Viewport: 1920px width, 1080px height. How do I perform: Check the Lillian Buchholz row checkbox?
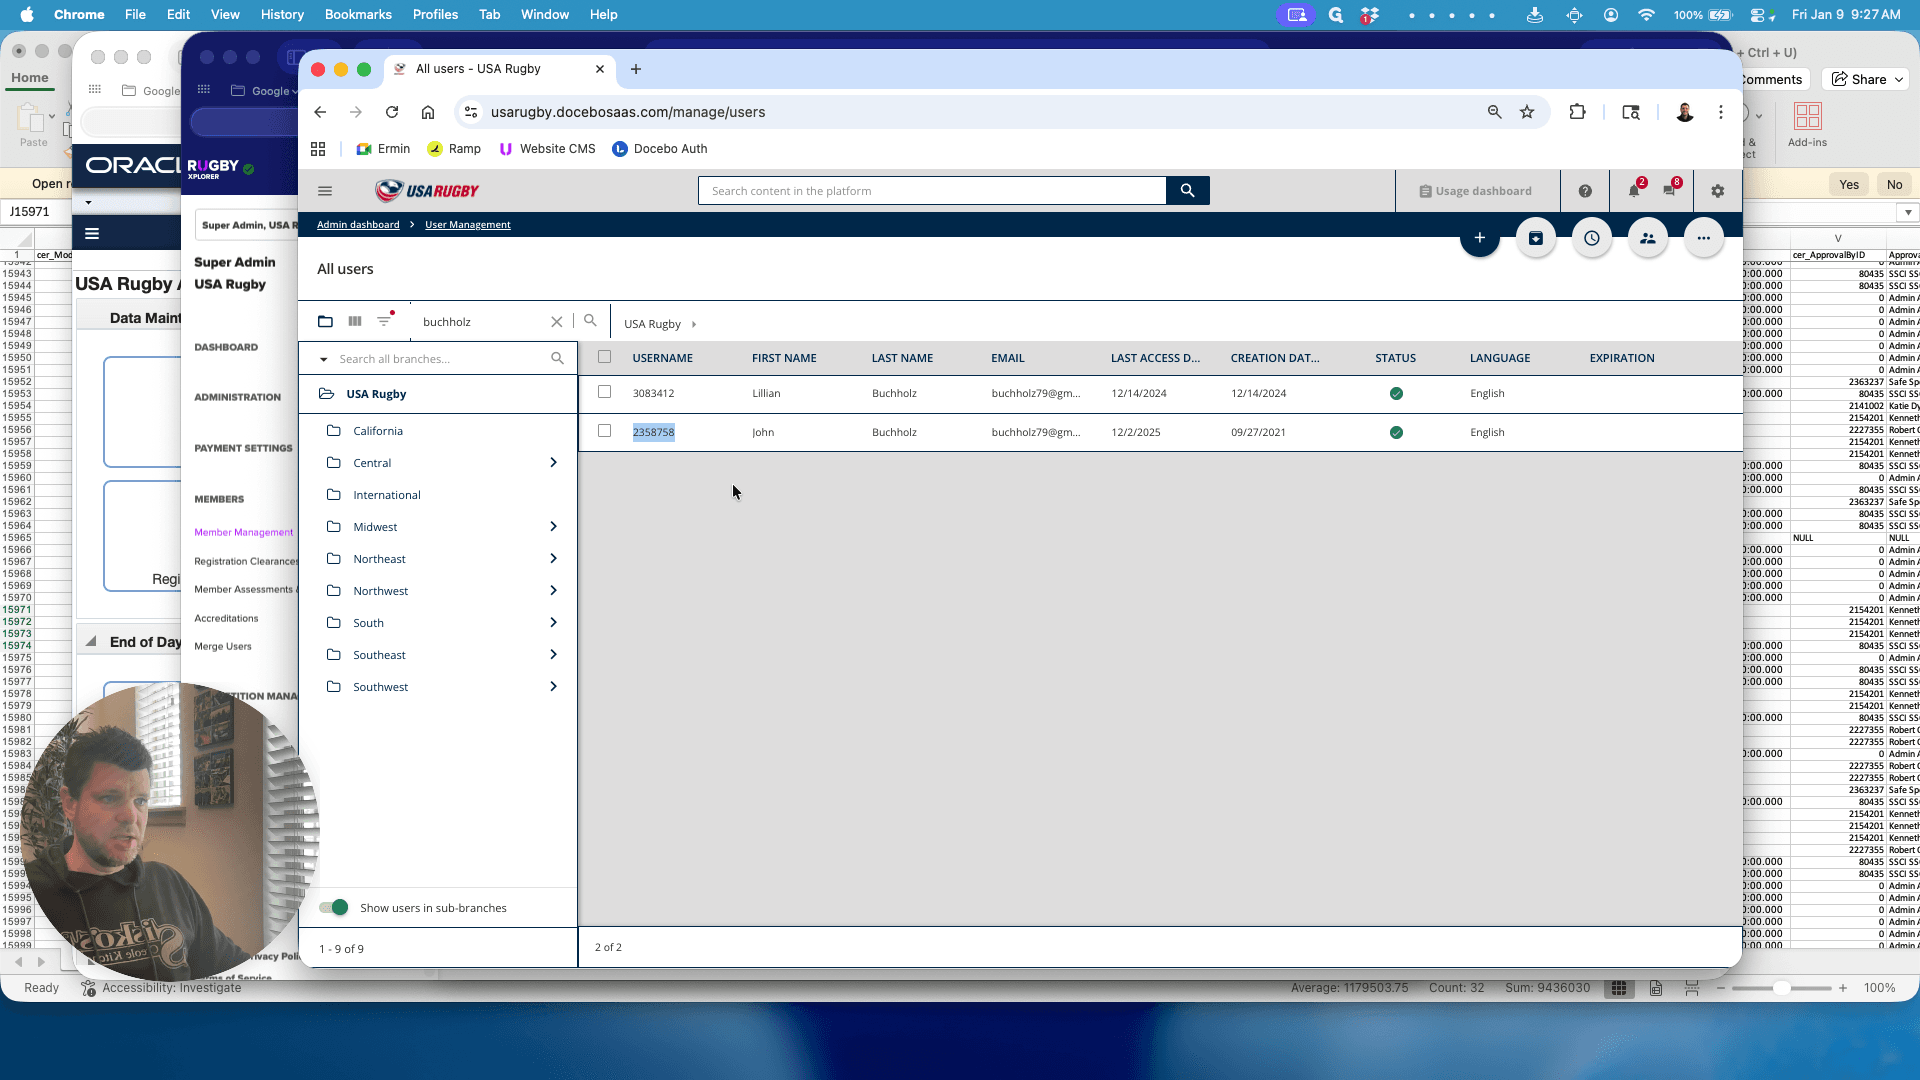(x=604, y=392)
